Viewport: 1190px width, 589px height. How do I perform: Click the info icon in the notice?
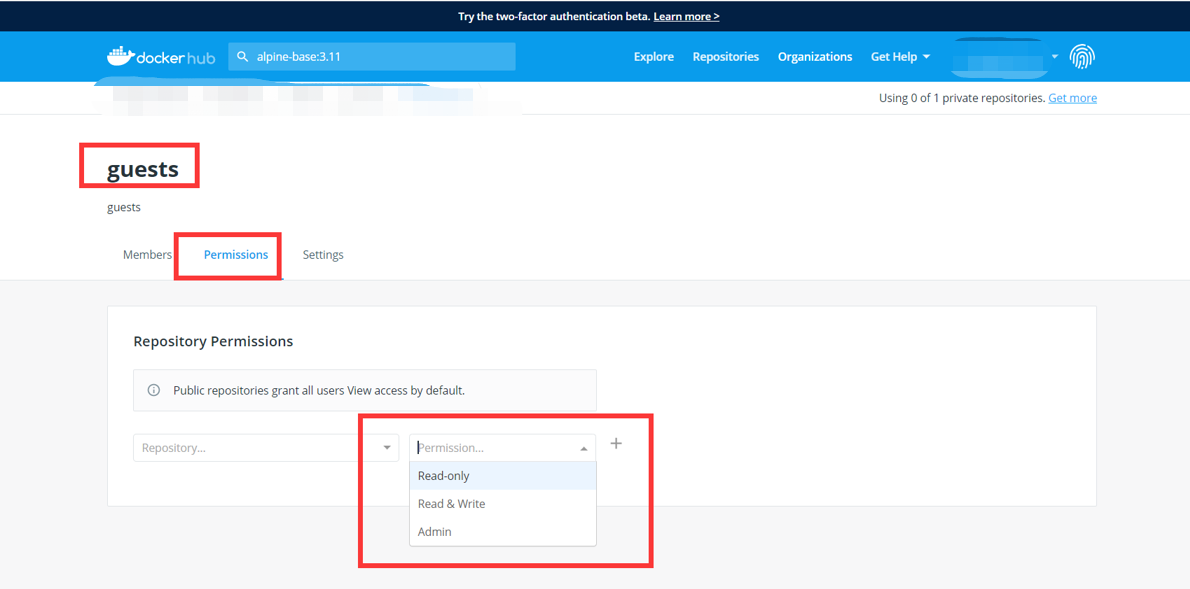pos(154,391)
